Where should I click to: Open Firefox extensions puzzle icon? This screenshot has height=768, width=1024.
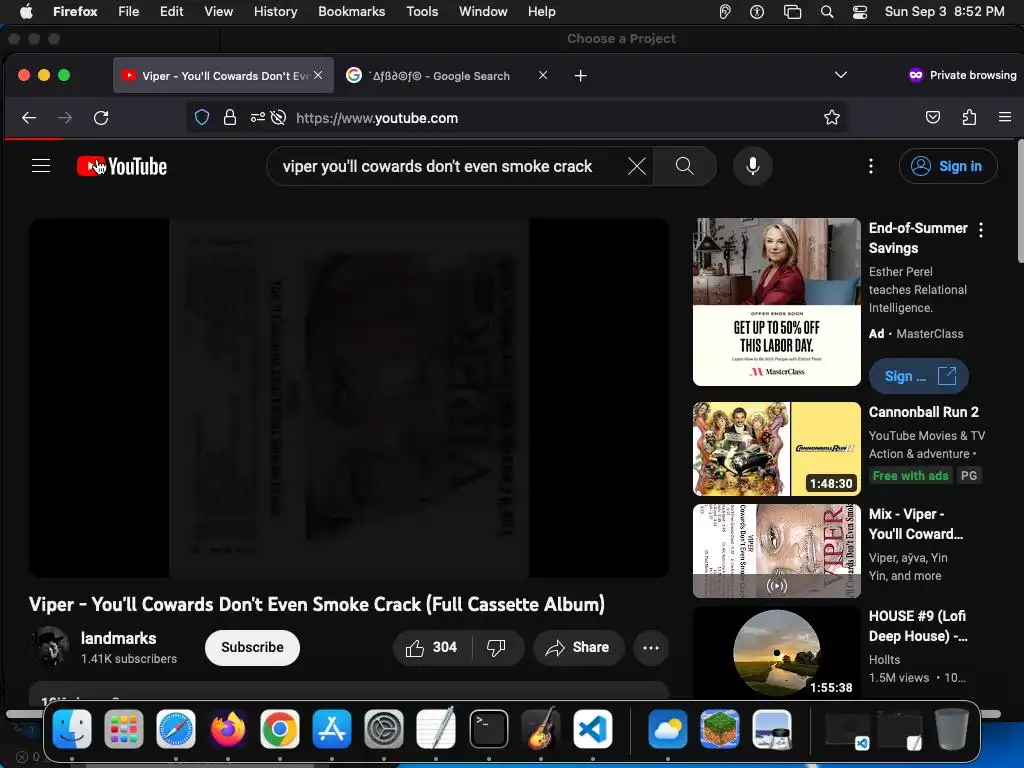pyautogui.click(x=969, y=118)
